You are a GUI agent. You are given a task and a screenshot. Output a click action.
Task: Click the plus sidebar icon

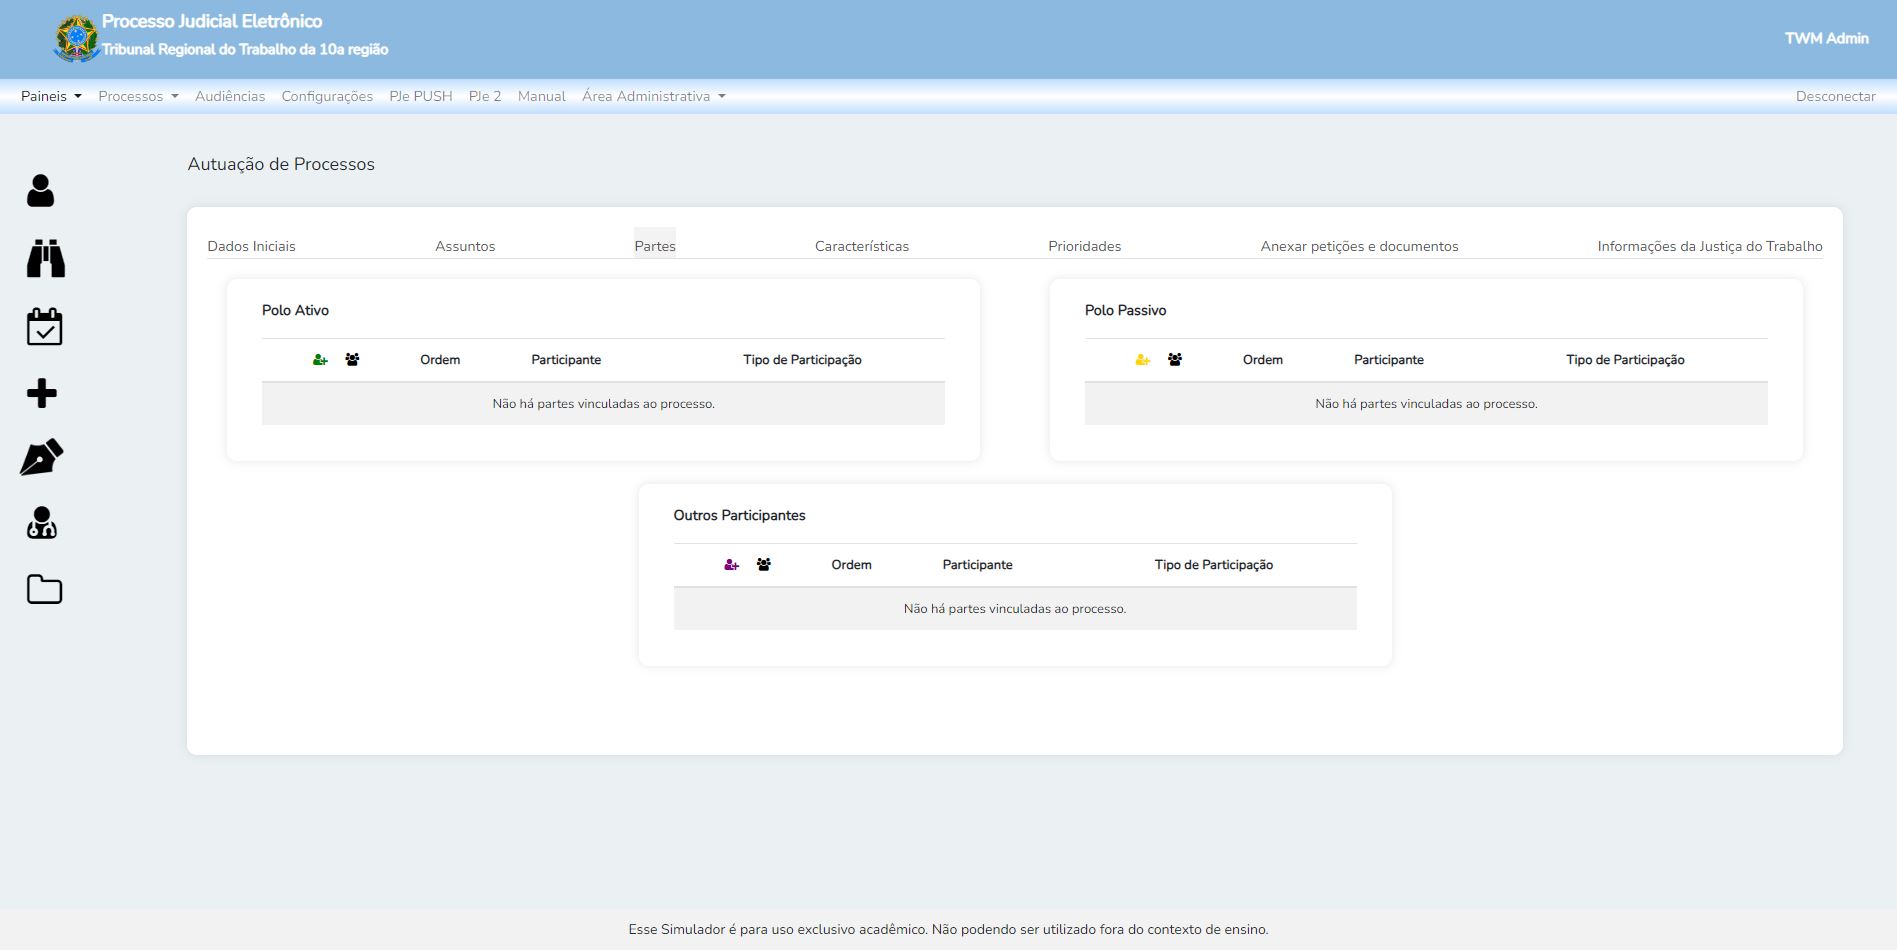tap(42, 393)
